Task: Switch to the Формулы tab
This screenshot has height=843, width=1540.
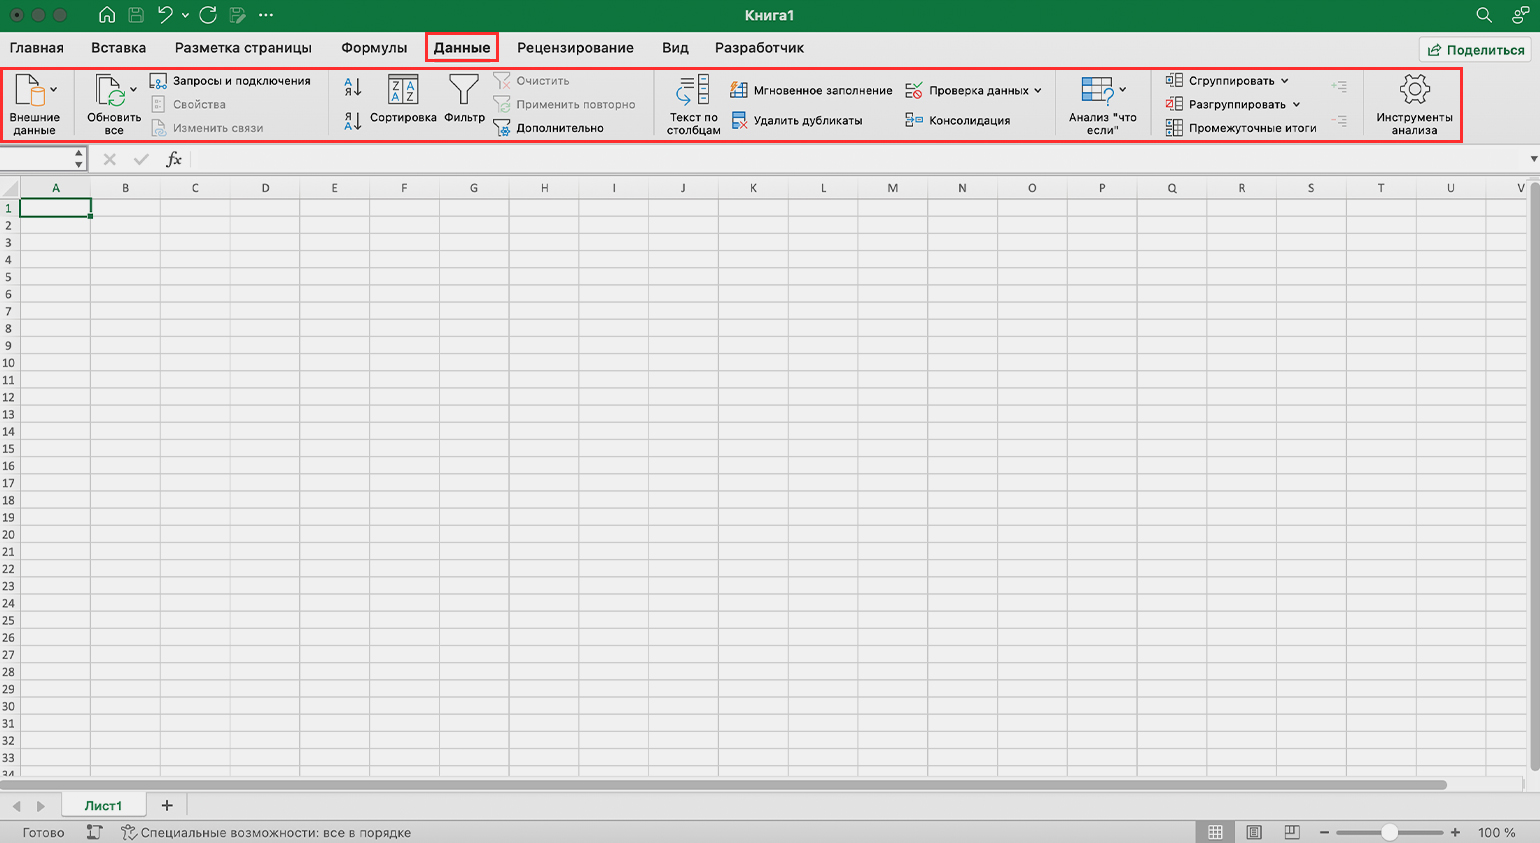Action: (x=374, y=48)
